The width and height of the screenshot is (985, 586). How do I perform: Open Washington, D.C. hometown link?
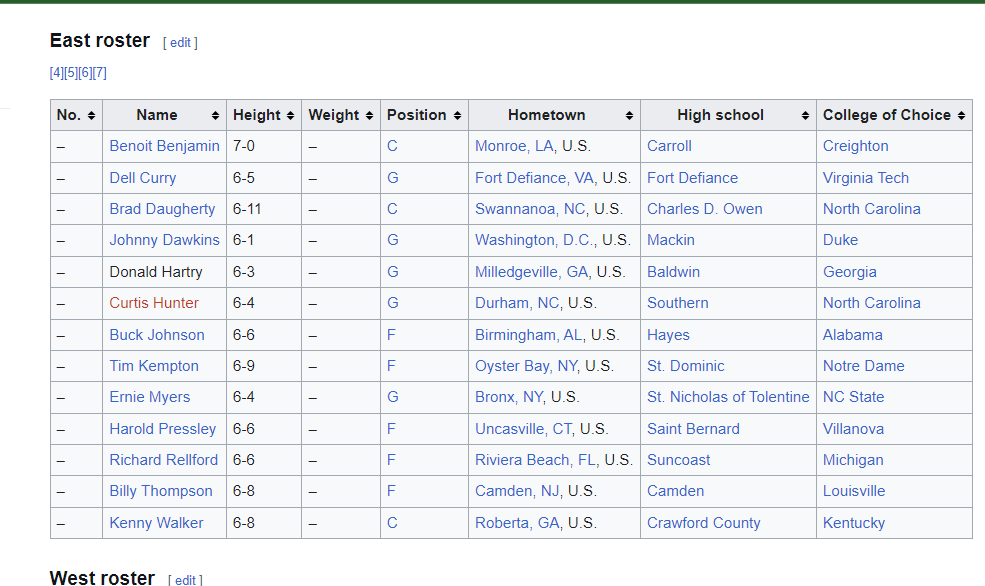(x=533, y=241)
